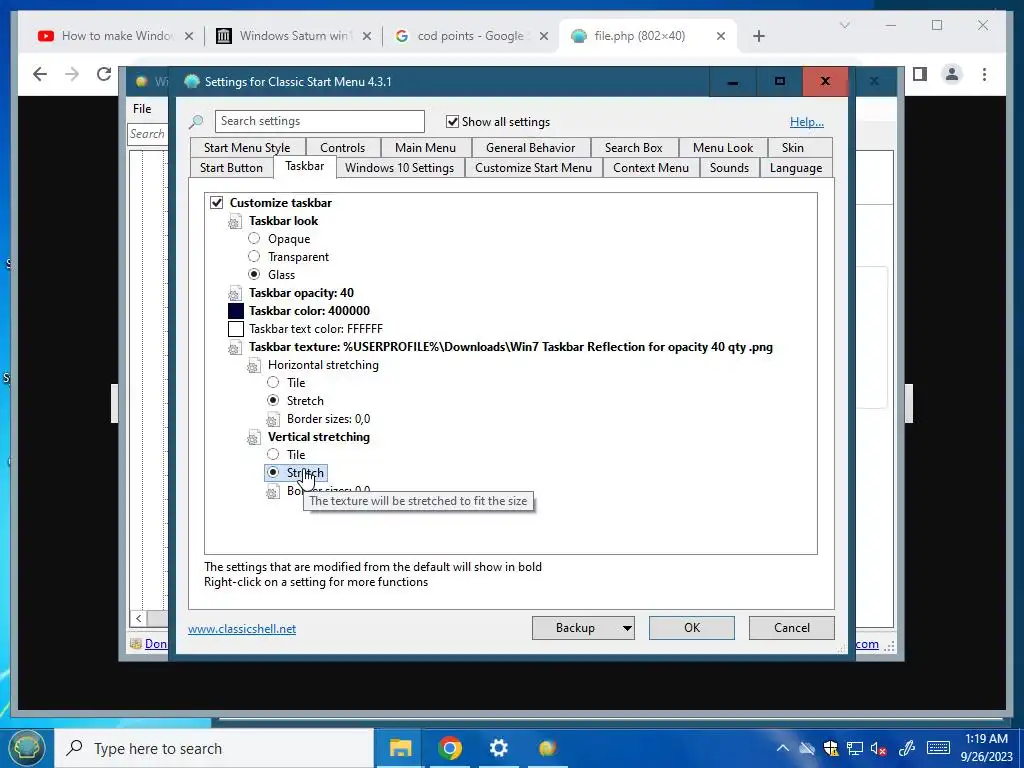1024x768 pixels.
Task: Open a new Chrome tab
Action: (x=758, y=36)
